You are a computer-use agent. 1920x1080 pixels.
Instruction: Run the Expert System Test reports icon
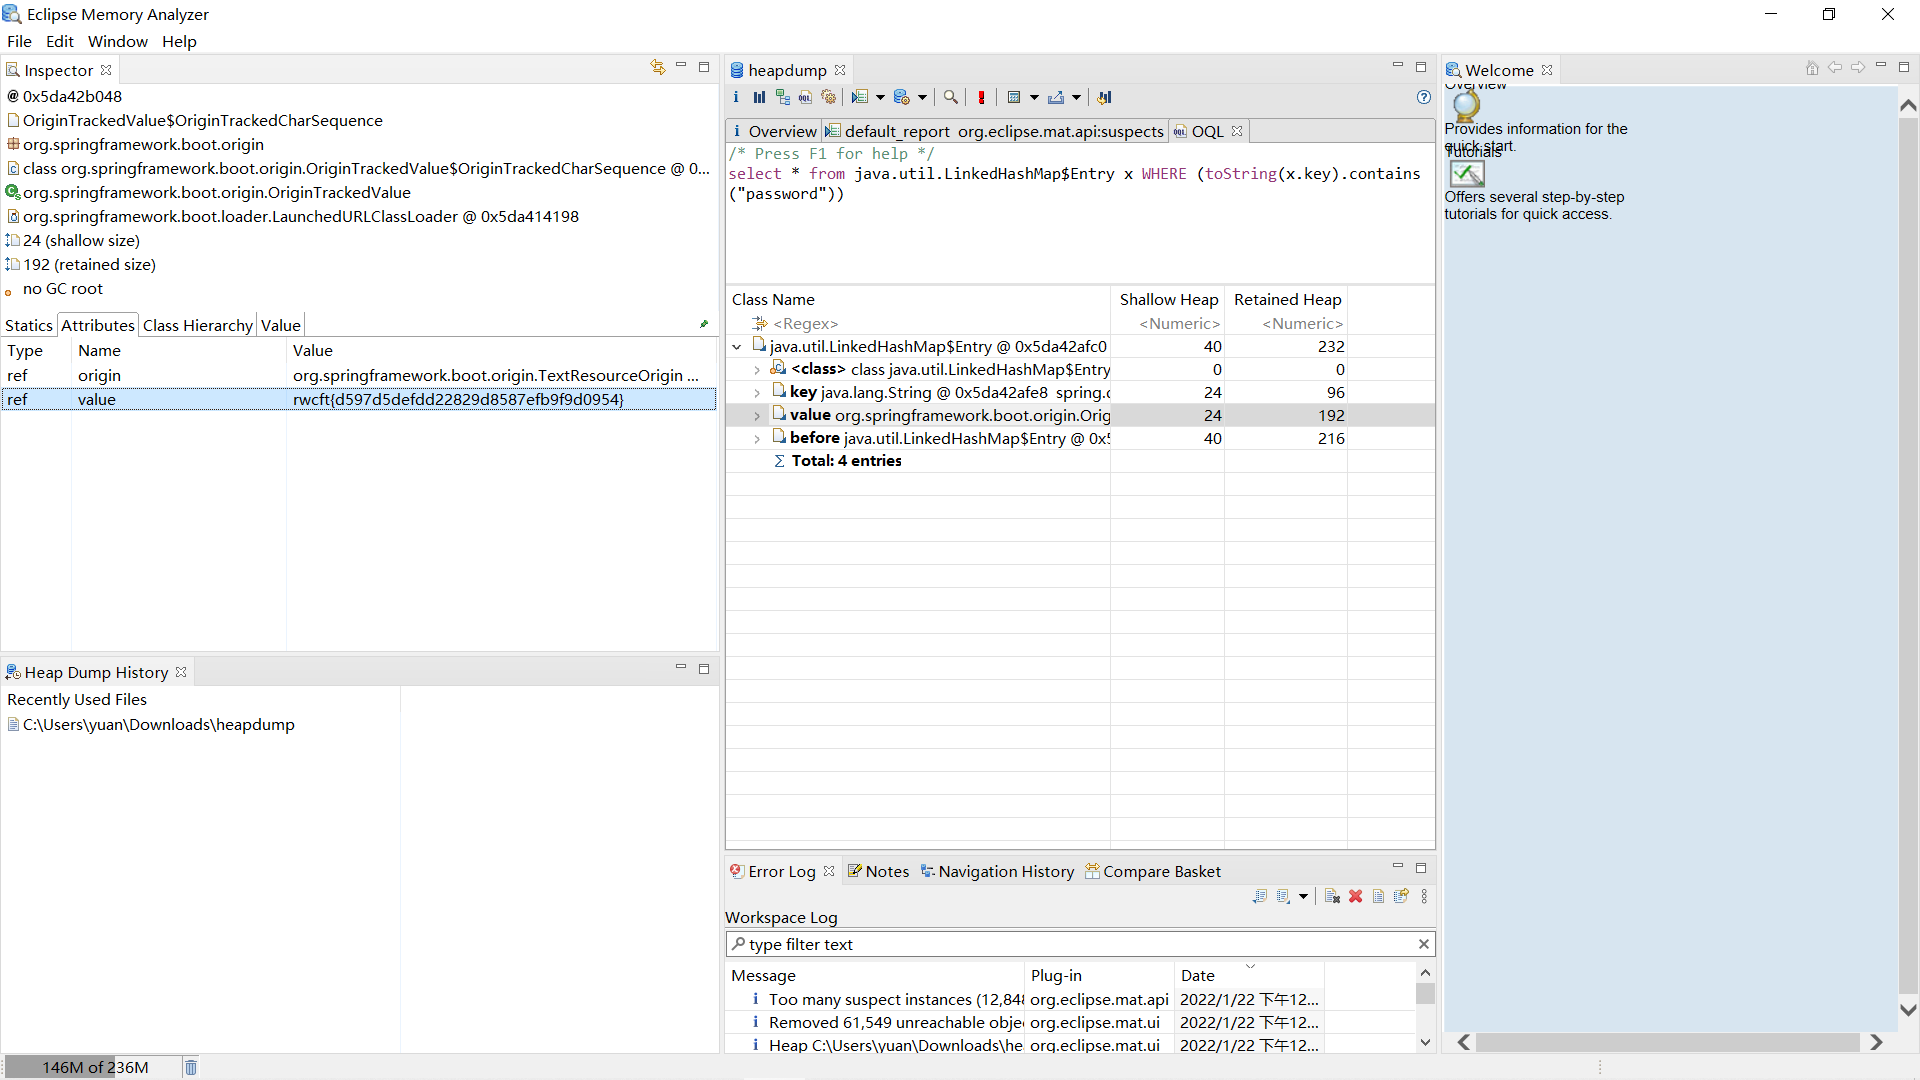point(860,97)
